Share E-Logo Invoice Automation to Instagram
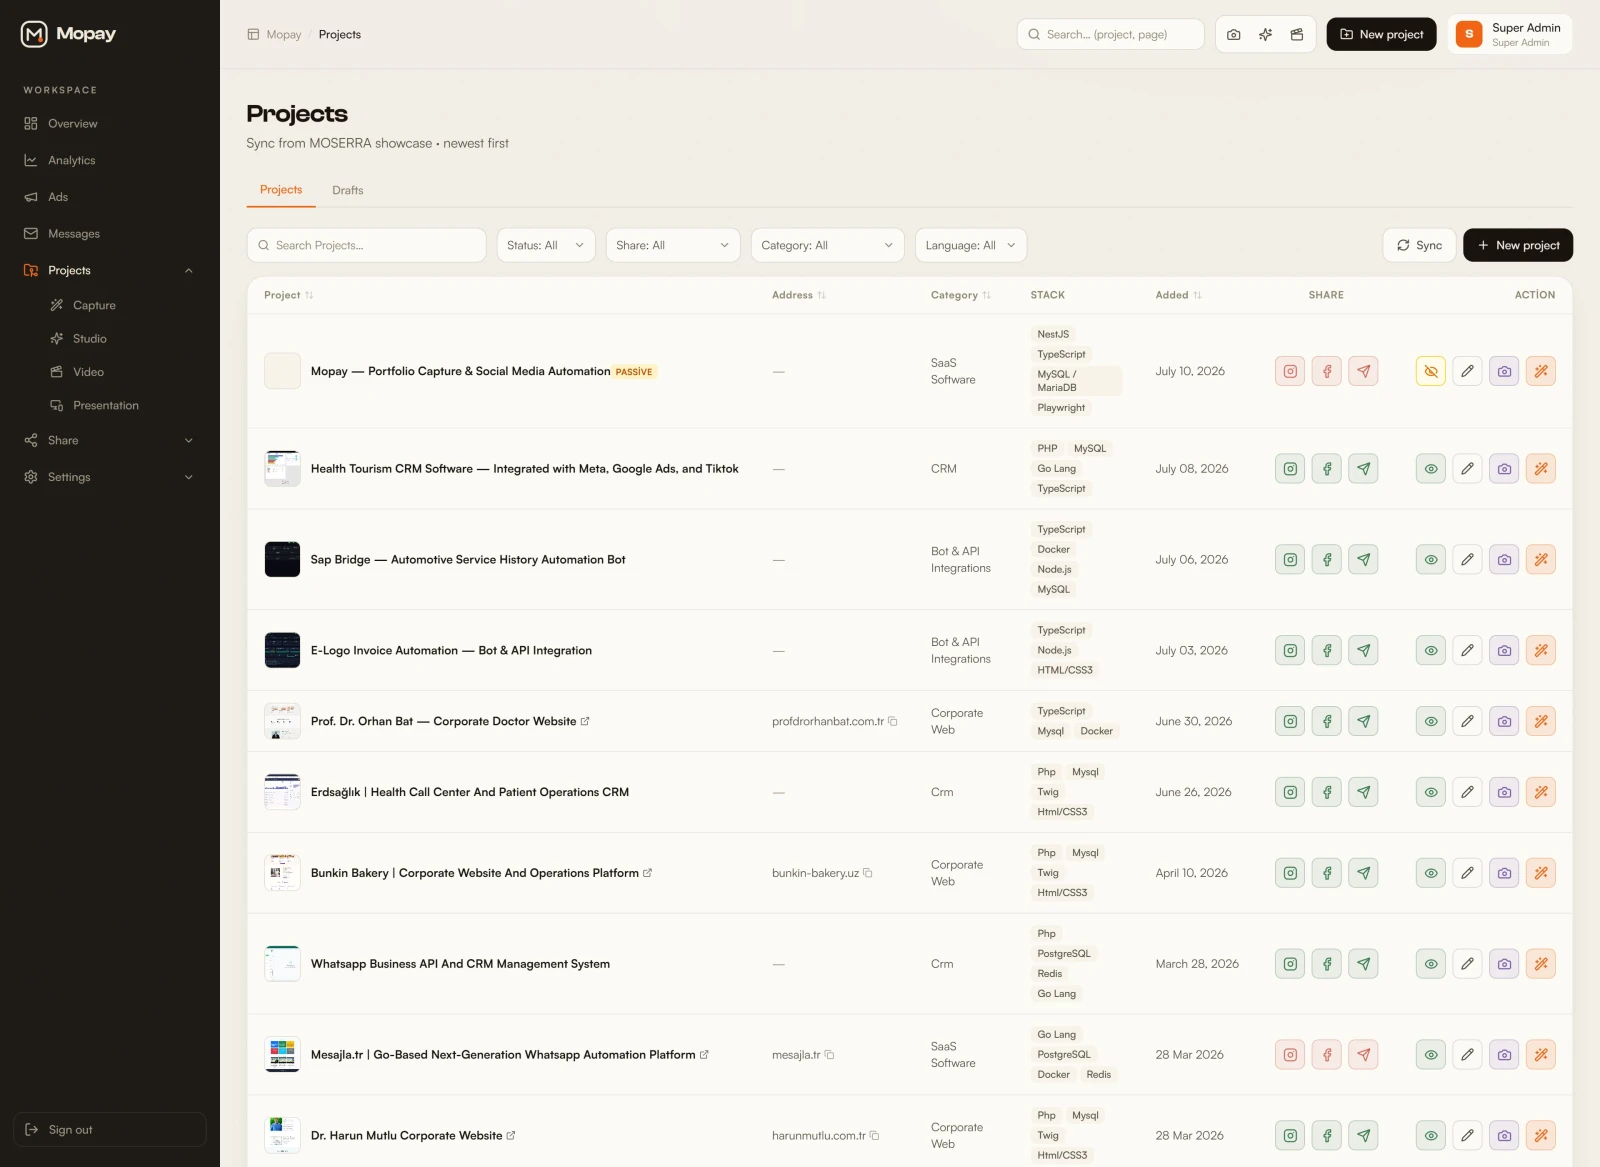Viewport: 1600px width, 1167px height. (1290, 651)
